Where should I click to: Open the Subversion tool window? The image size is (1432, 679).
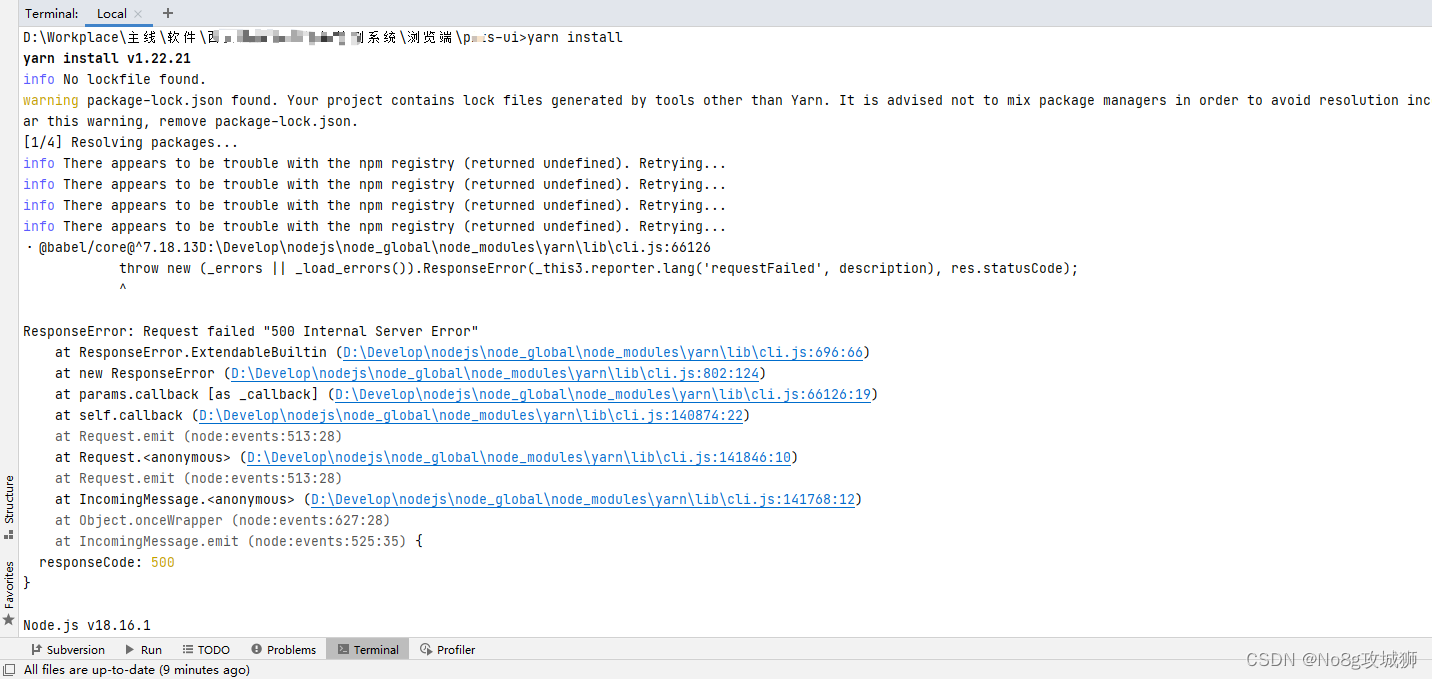[68, 649]
